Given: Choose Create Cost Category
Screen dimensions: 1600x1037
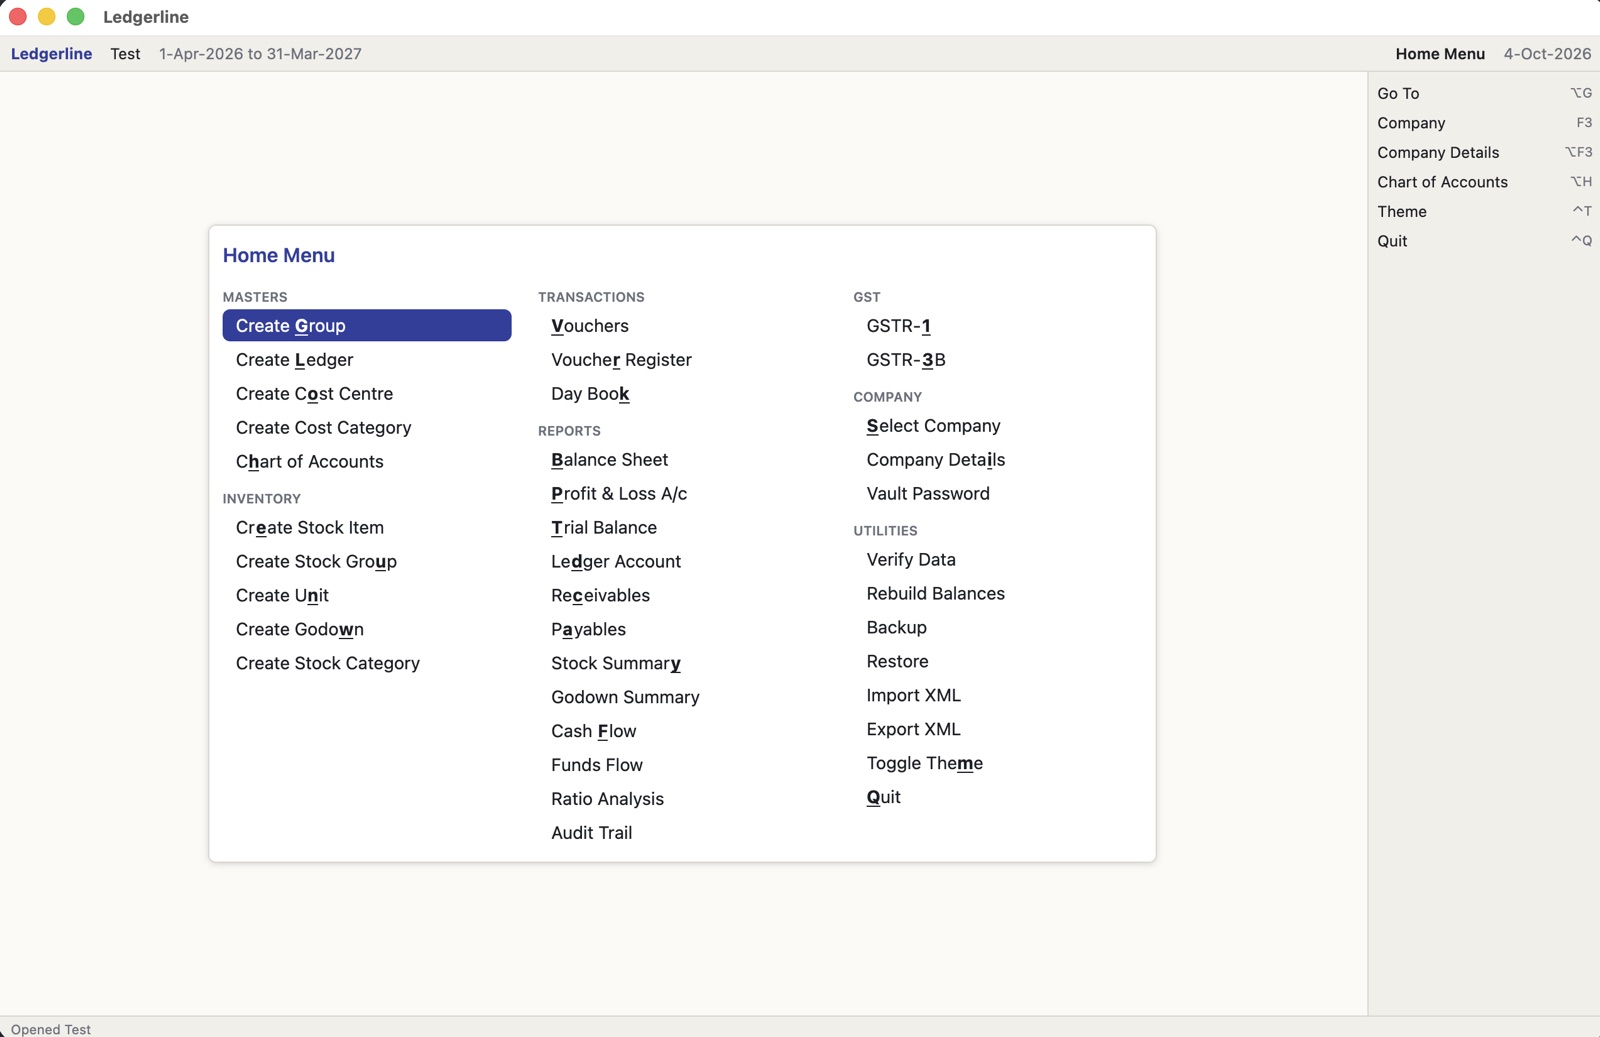Looking at the screenshot, I should click(367, 428).
